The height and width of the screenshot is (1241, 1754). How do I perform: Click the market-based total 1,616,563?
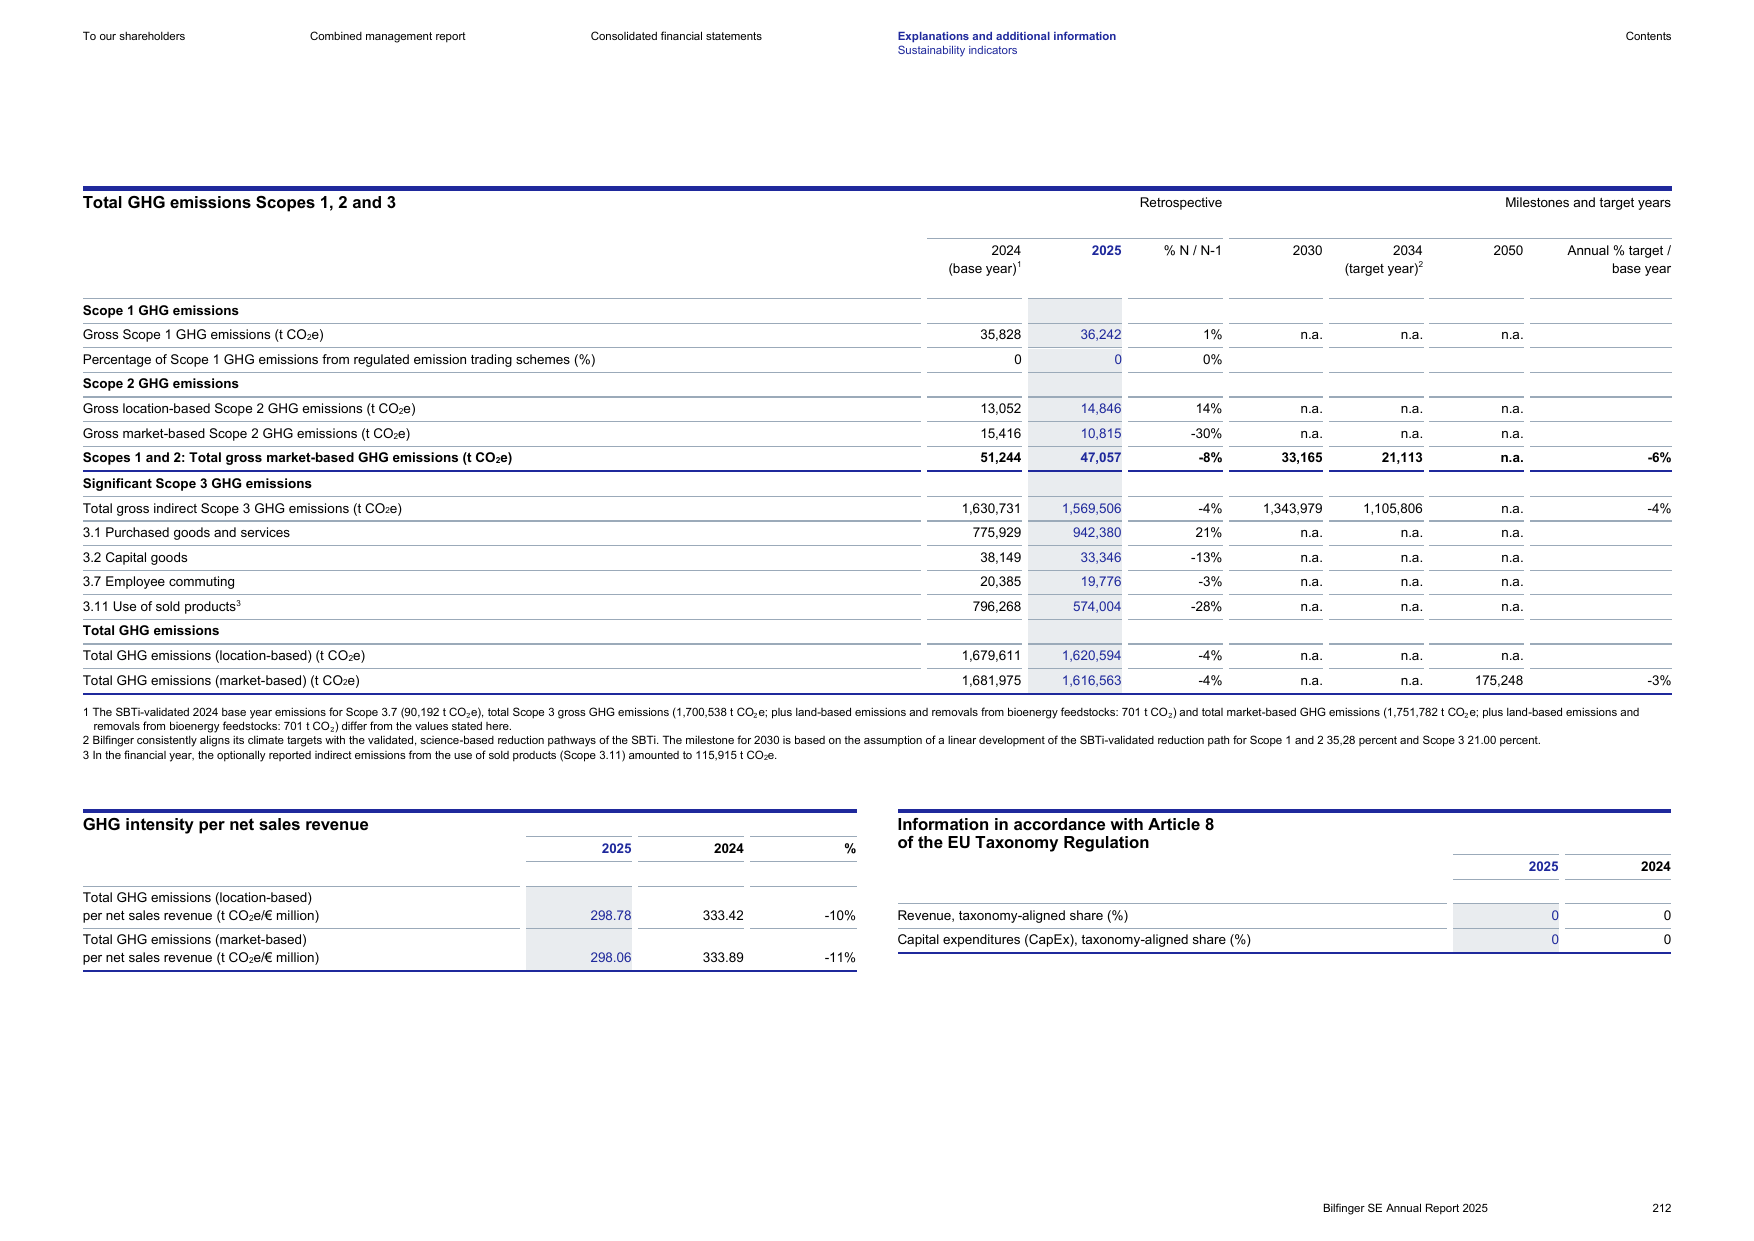pyautogui.click(x=1091, y=681)
